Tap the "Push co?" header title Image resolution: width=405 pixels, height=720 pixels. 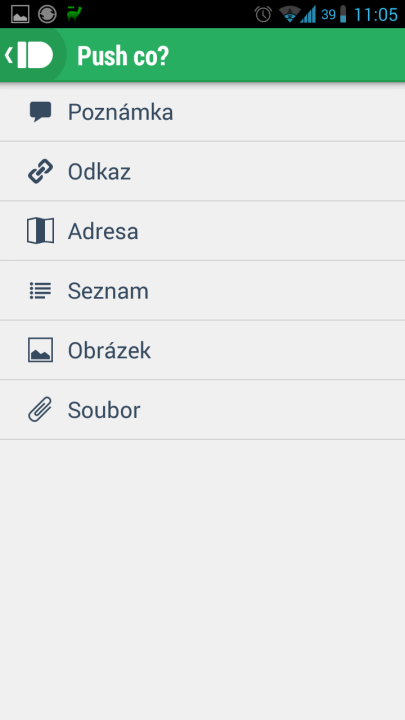[x=123, y=56]
